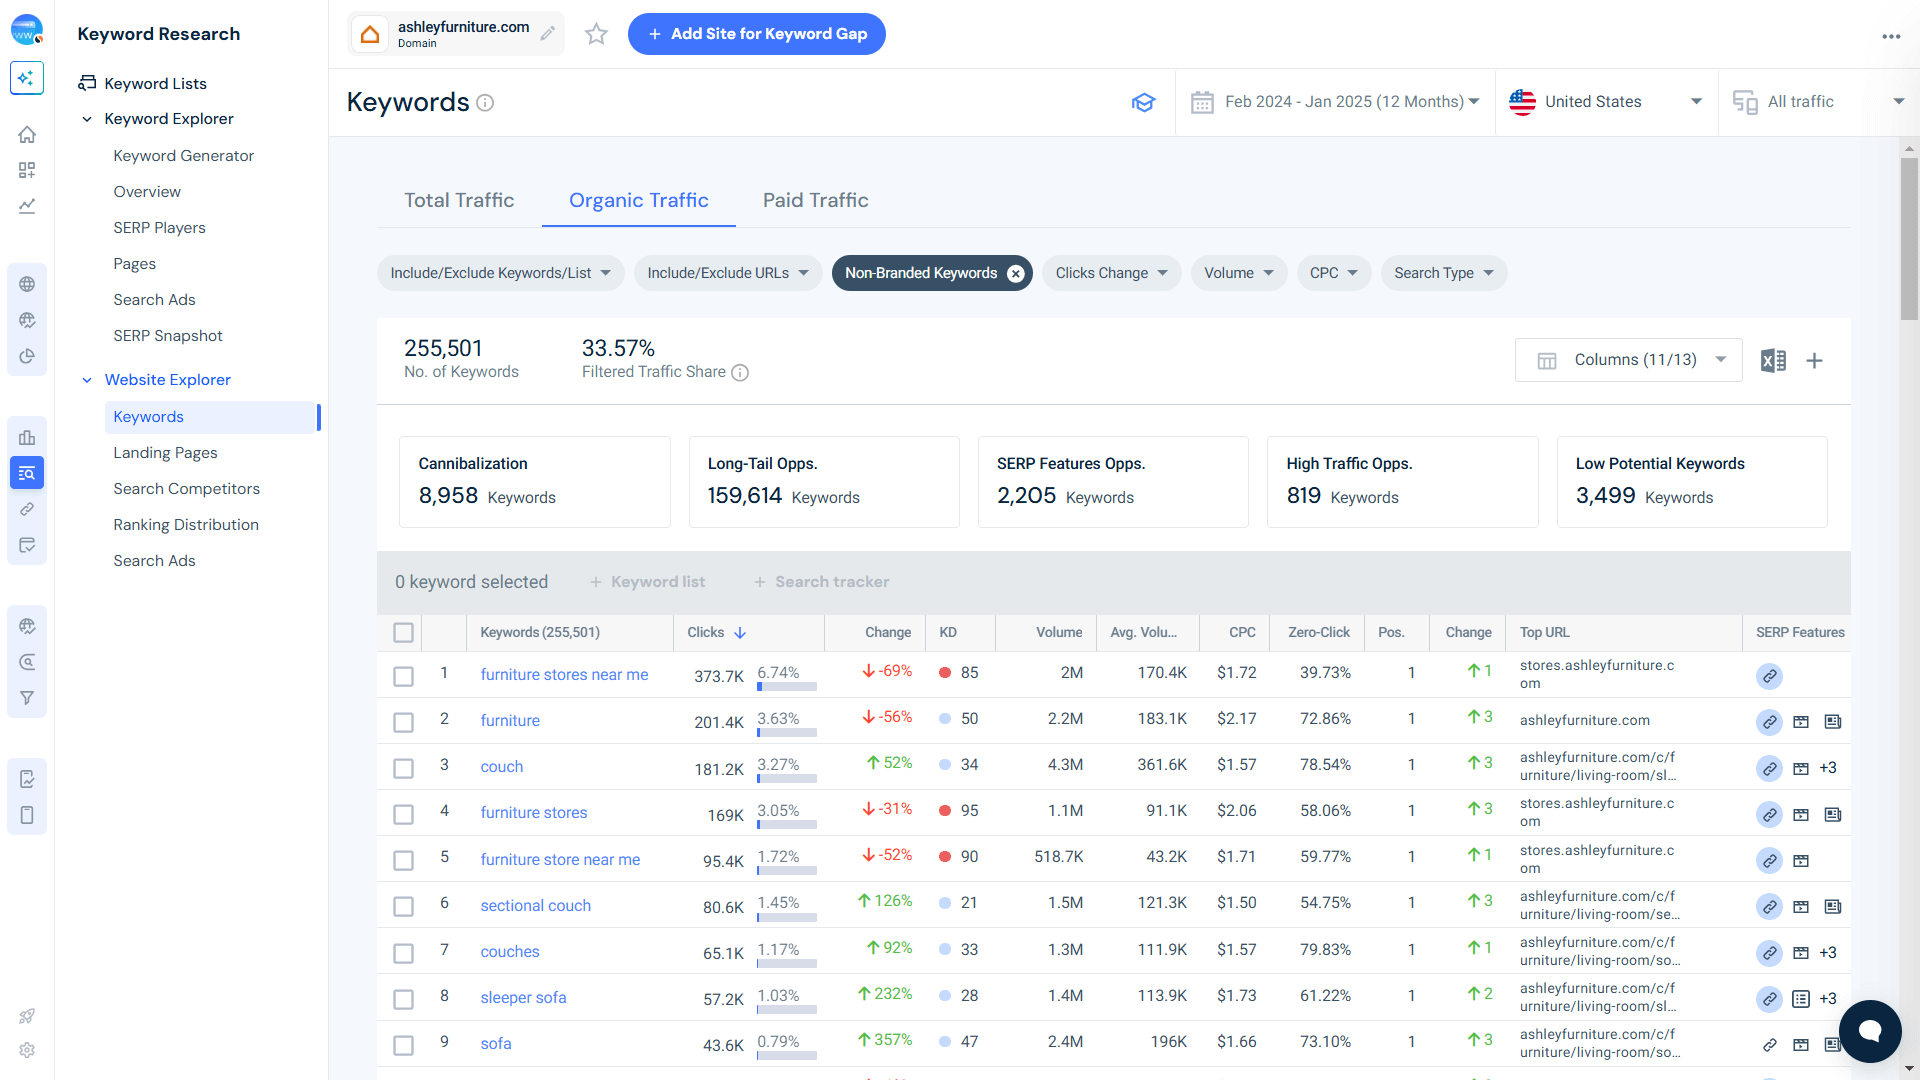Screen dimensions: 1920x1080
Task: Check the 'couch' keyword row checkbox
Action: coord(403,768)
